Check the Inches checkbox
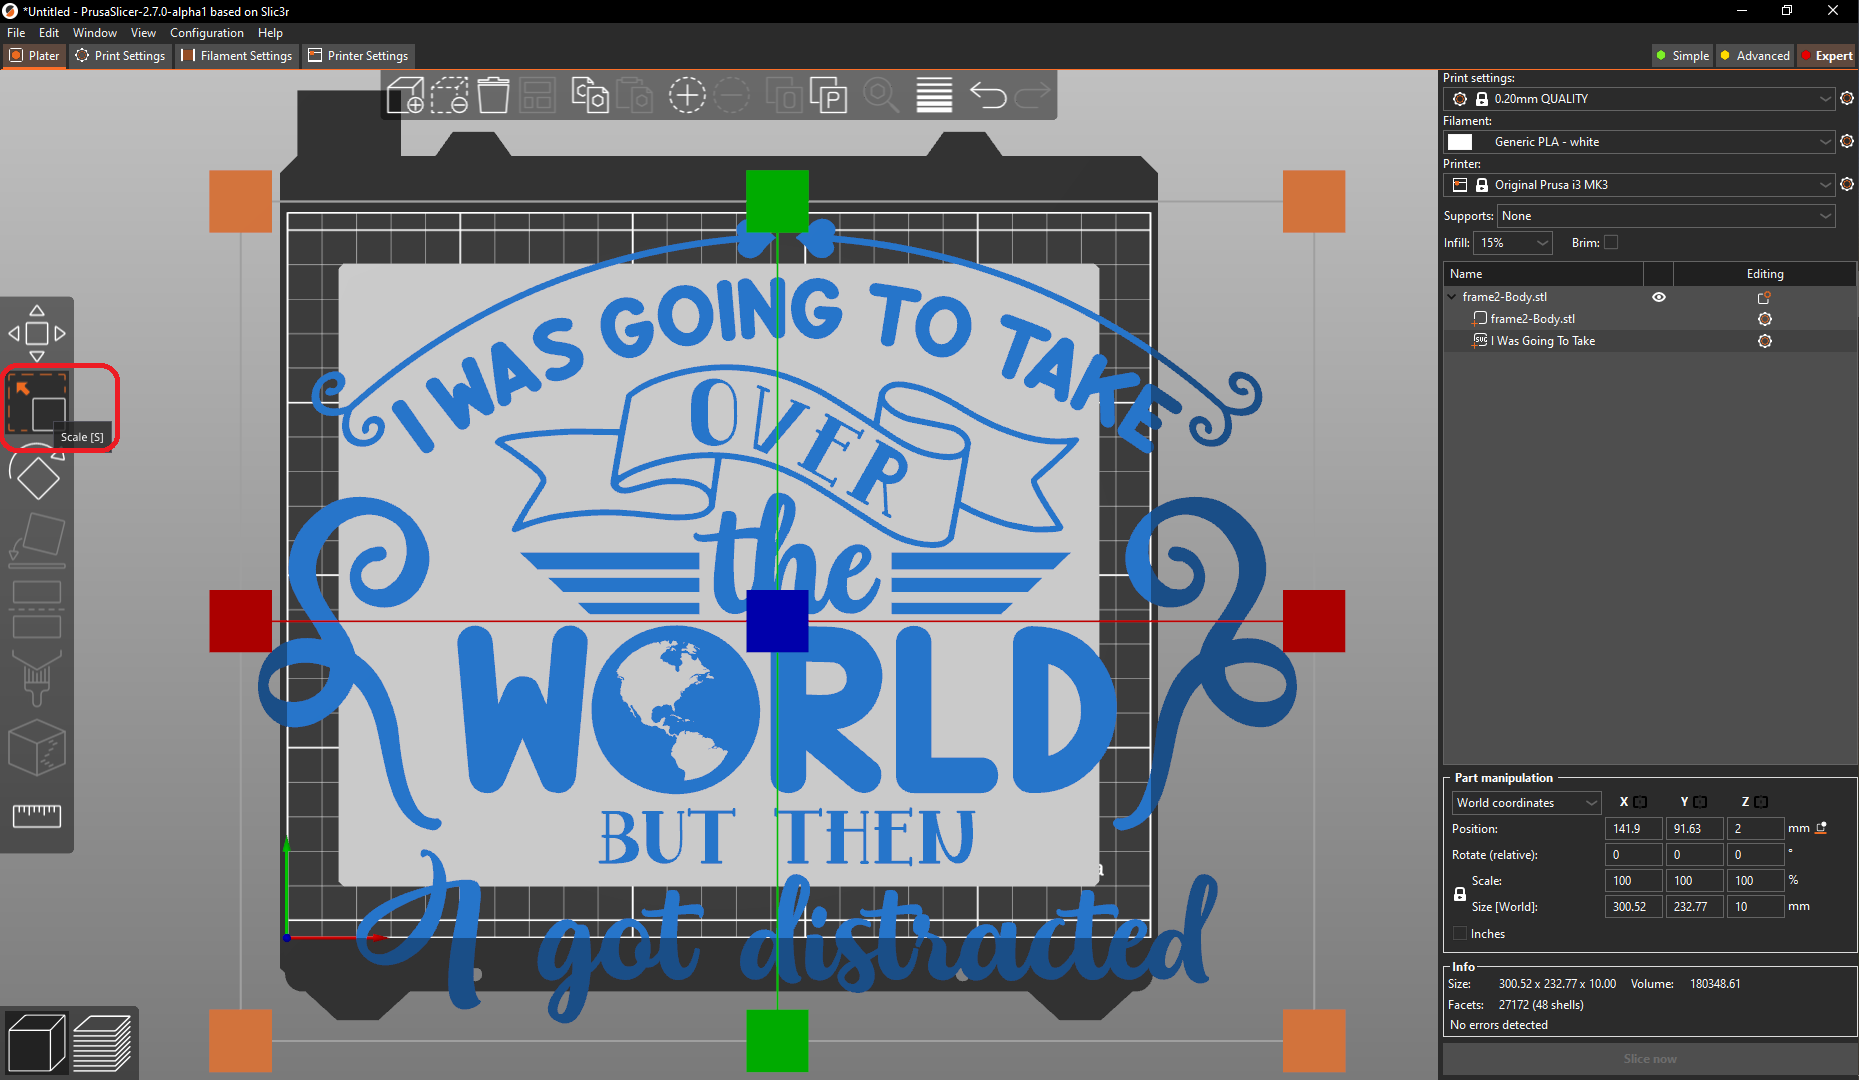Image resolution: width=1859 pixels, height=1080 pixels. pos(1460,933)
